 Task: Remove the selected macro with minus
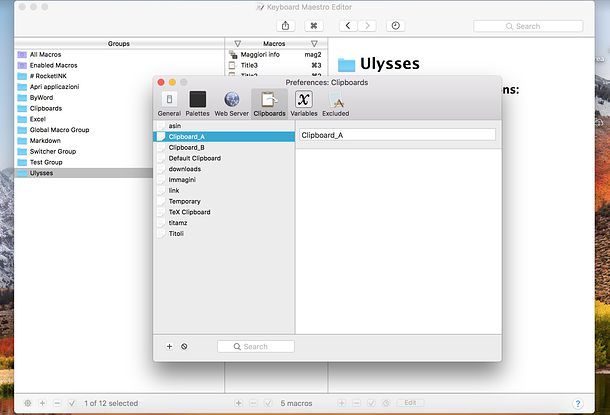253,403
